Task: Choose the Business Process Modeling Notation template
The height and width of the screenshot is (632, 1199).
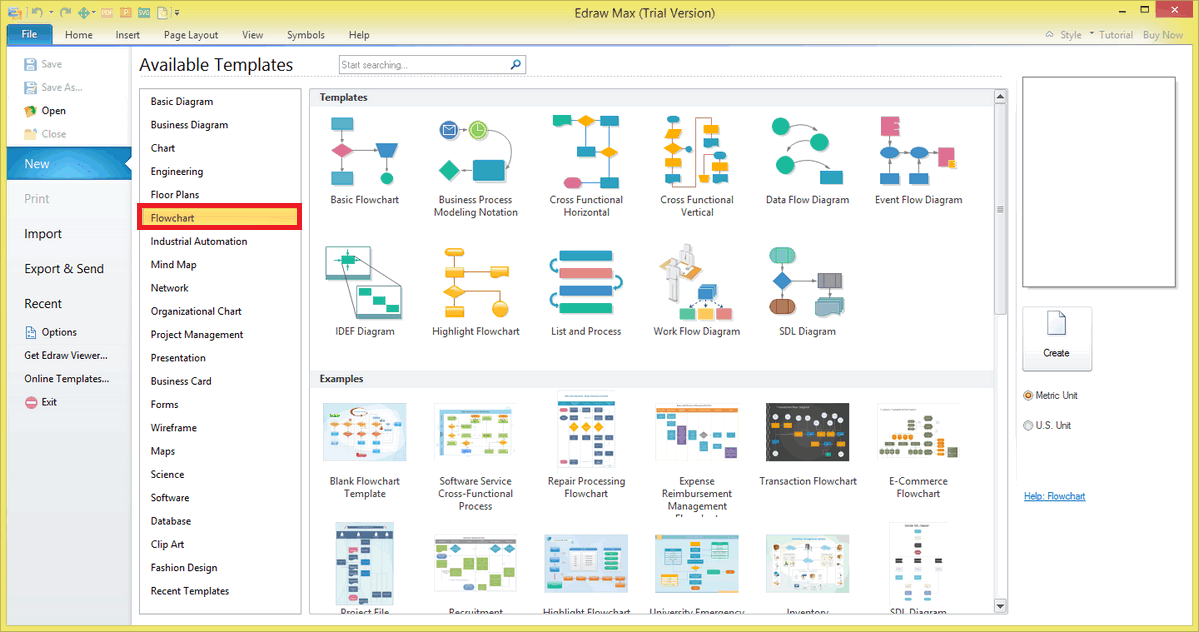Action: 476,167
